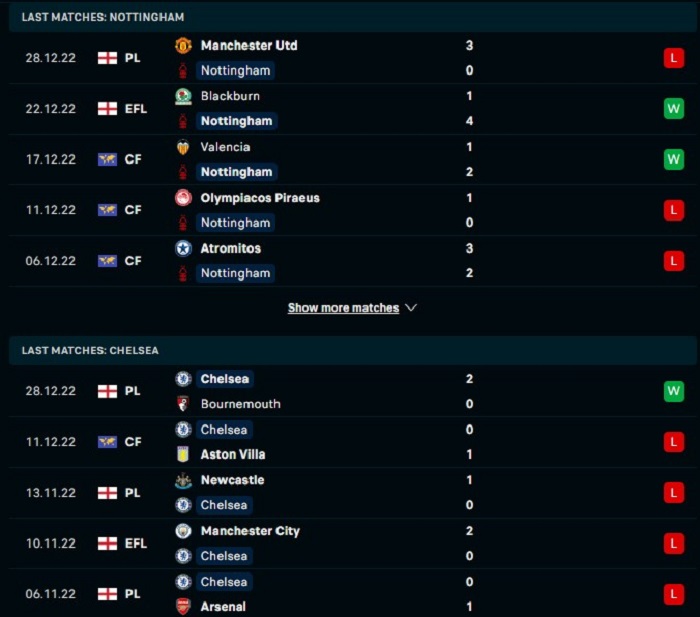Open the 3-2 Atromitos vs Nottingham match row

pos(352,261)
